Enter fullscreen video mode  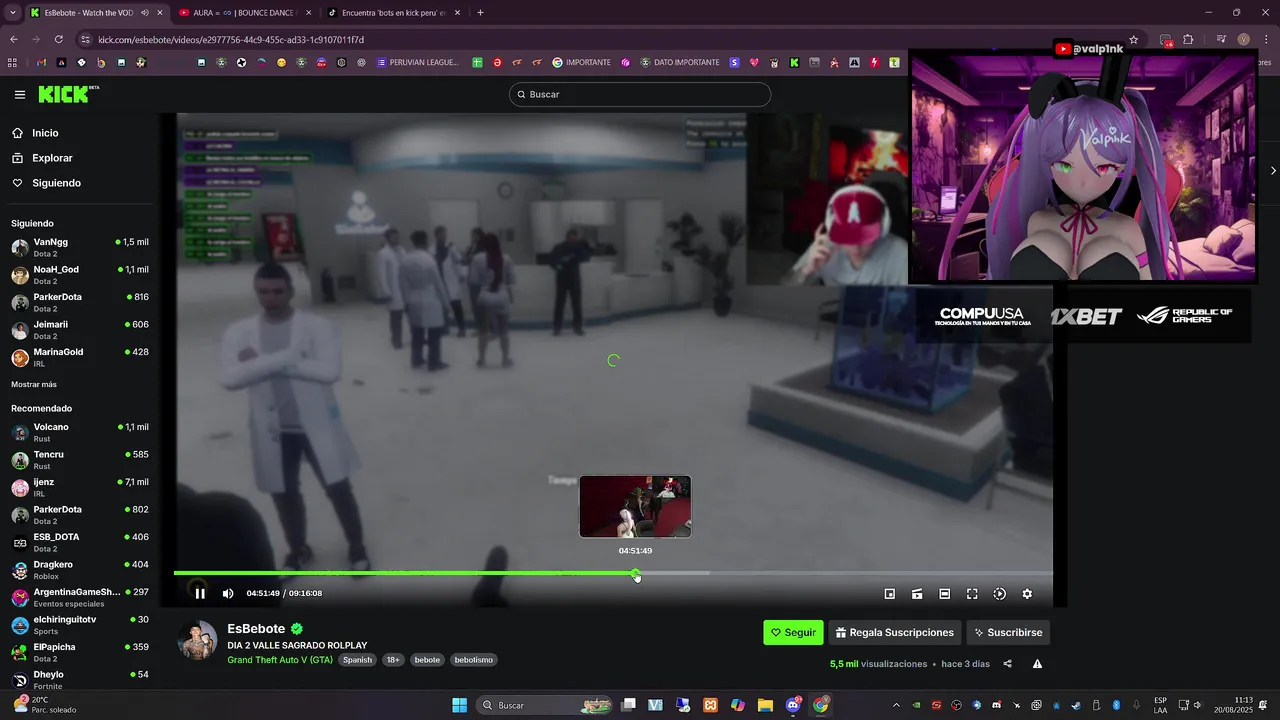point(972,594)
